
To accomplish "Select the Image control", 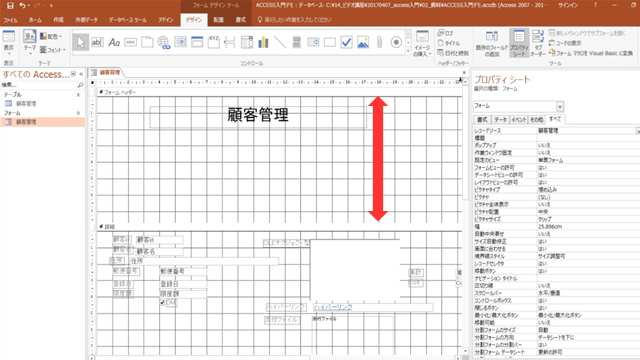I will tap(363, 42).
